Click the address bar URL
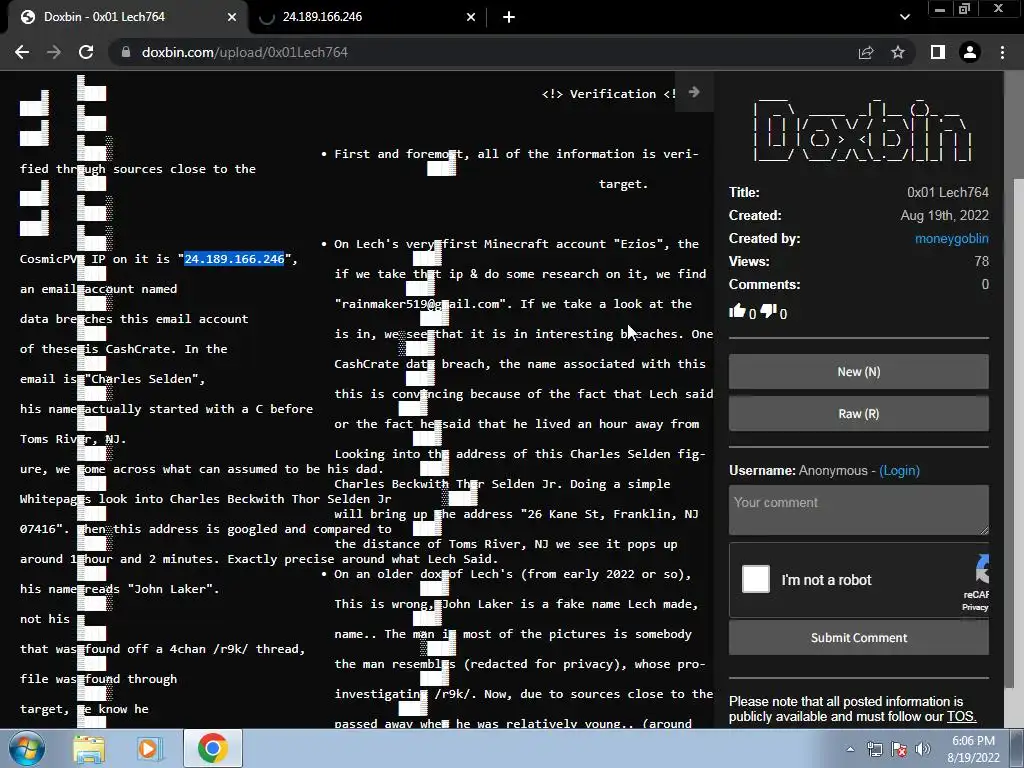This screenshot has width=1024, height=768. [x=245, y=52]
